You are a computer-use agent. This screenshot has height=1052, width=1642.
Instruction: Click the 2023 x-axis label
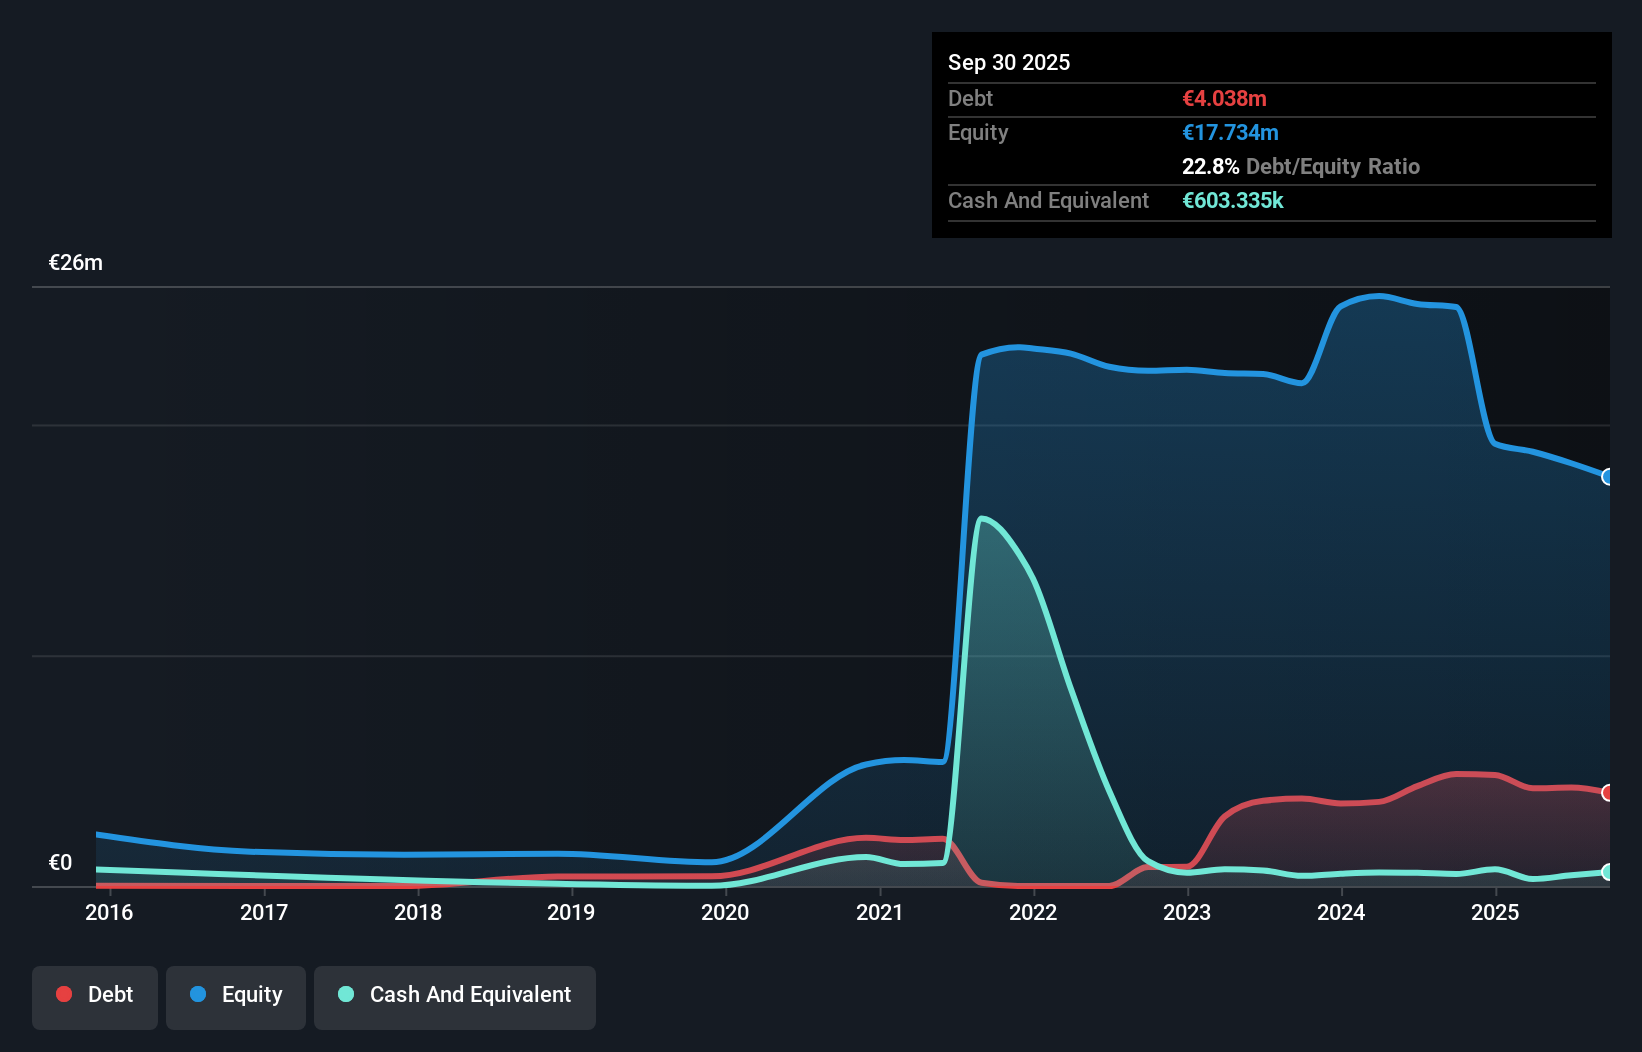click(1187, 912)
